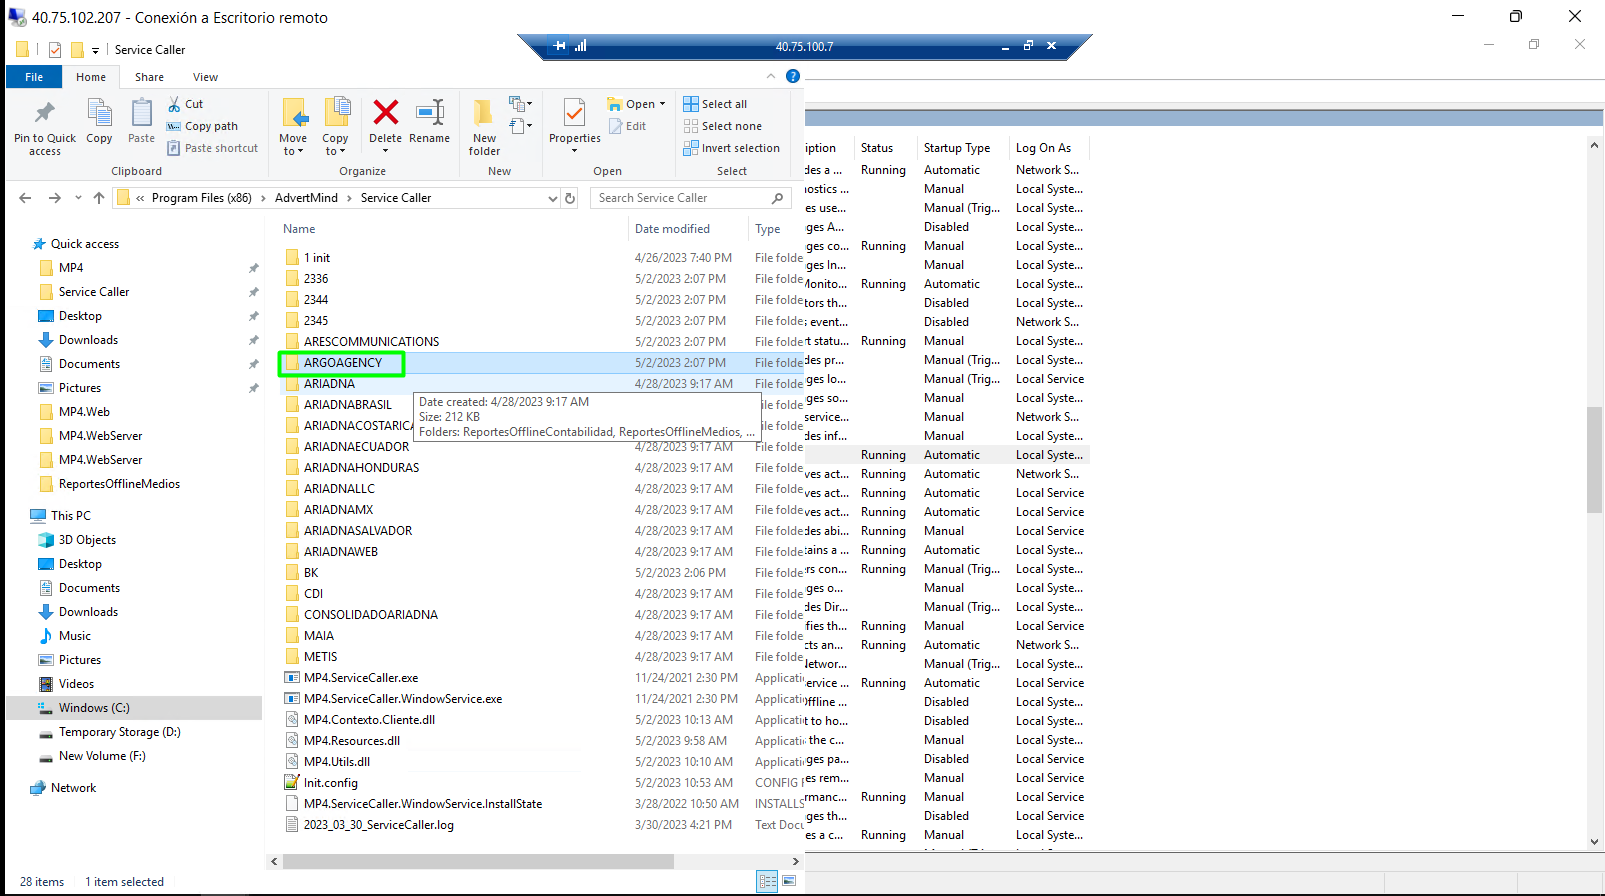Click Select none in ribbon
The width and height of the screenshot is (1605, 896).
[x=722, y=126]
